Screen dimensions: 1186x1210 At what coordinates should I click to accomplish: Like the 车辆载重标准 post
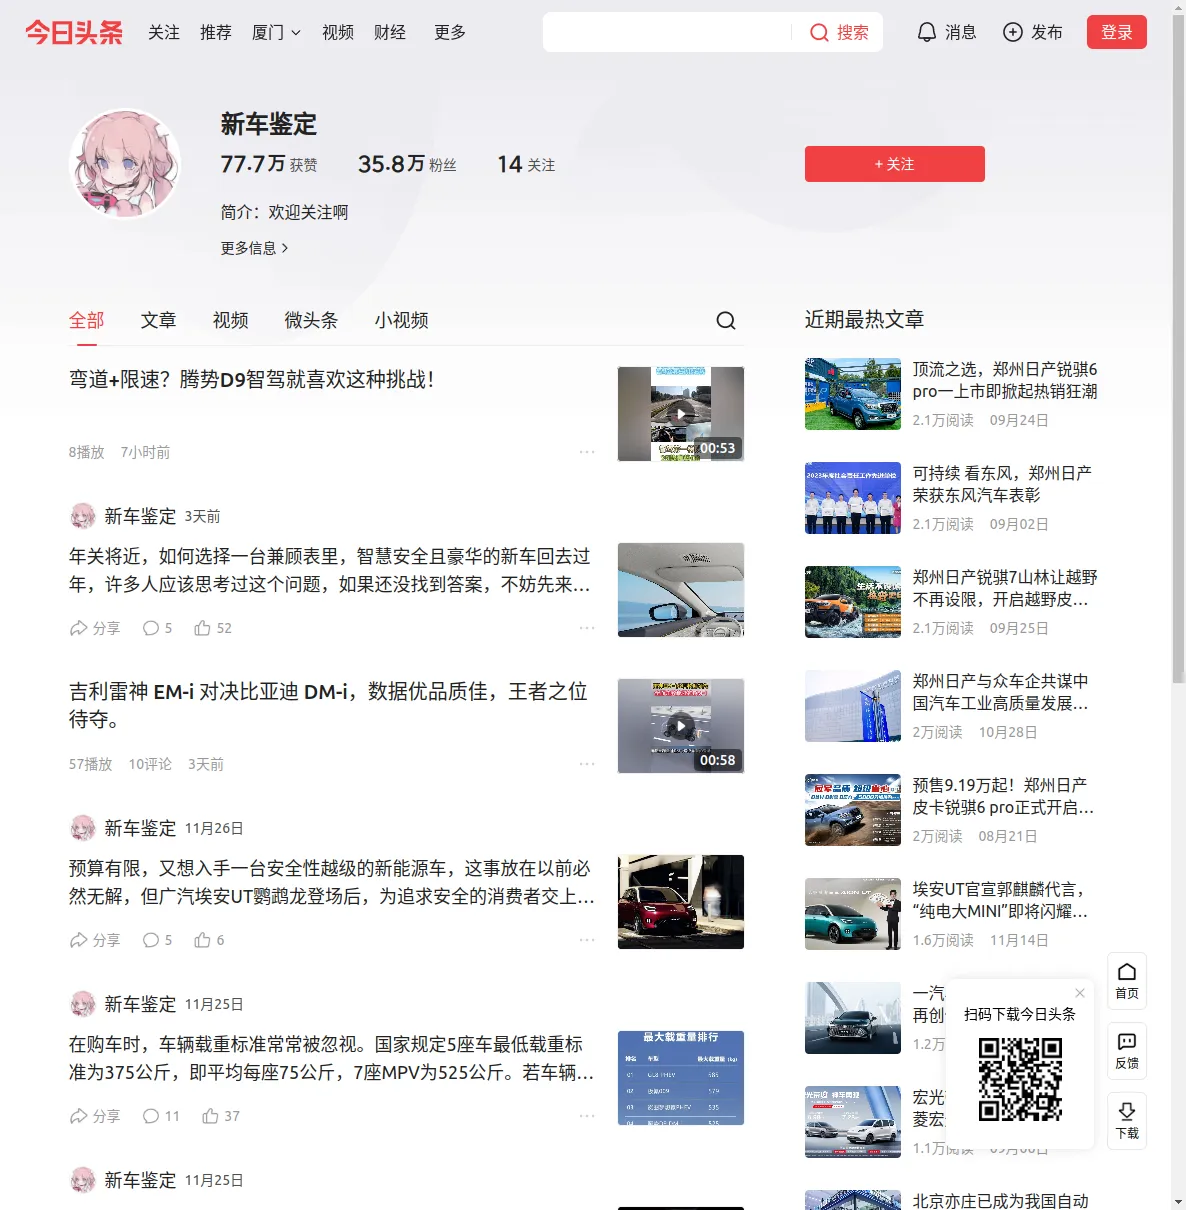point(221,1116)
